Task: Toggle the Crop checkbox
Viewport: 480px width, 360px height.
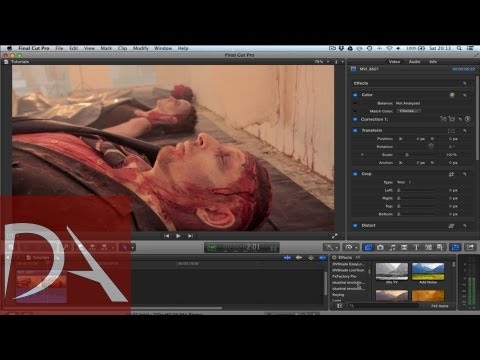Action: point(355,174)
